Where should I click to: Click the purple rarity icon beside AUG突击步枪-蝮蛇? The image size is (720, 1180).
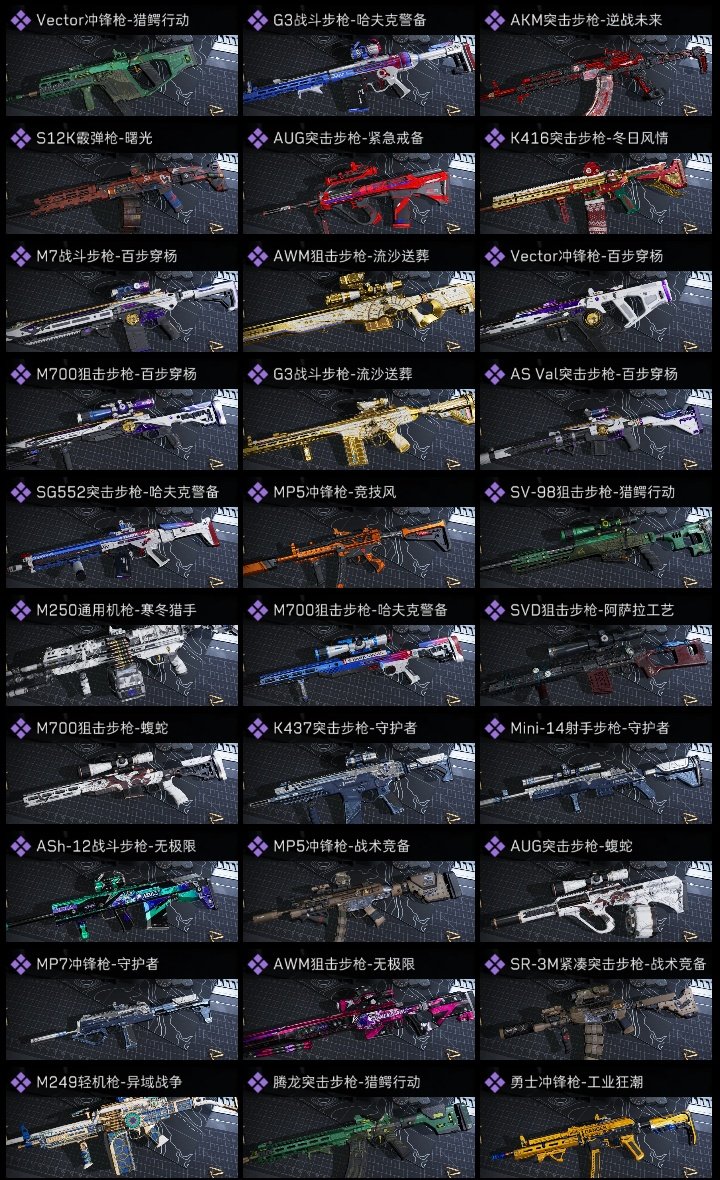(x=494, y=846)
